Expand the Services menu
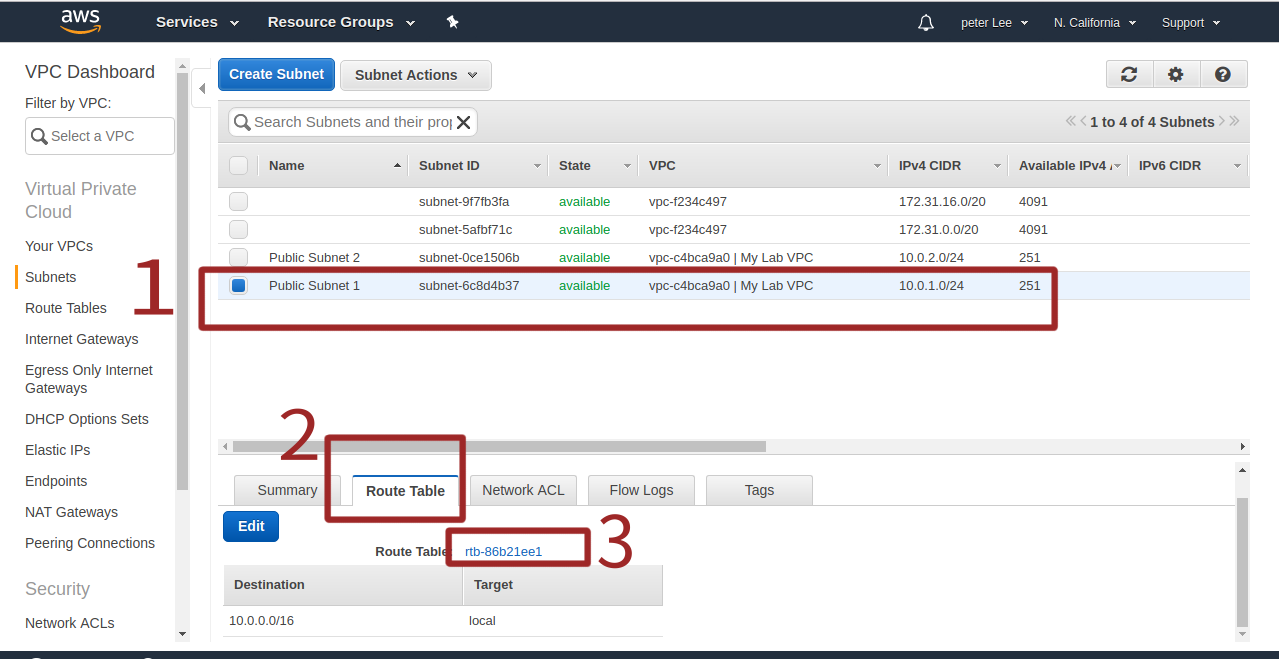This screenshot has height=659, width=1279. pos(197,22)
